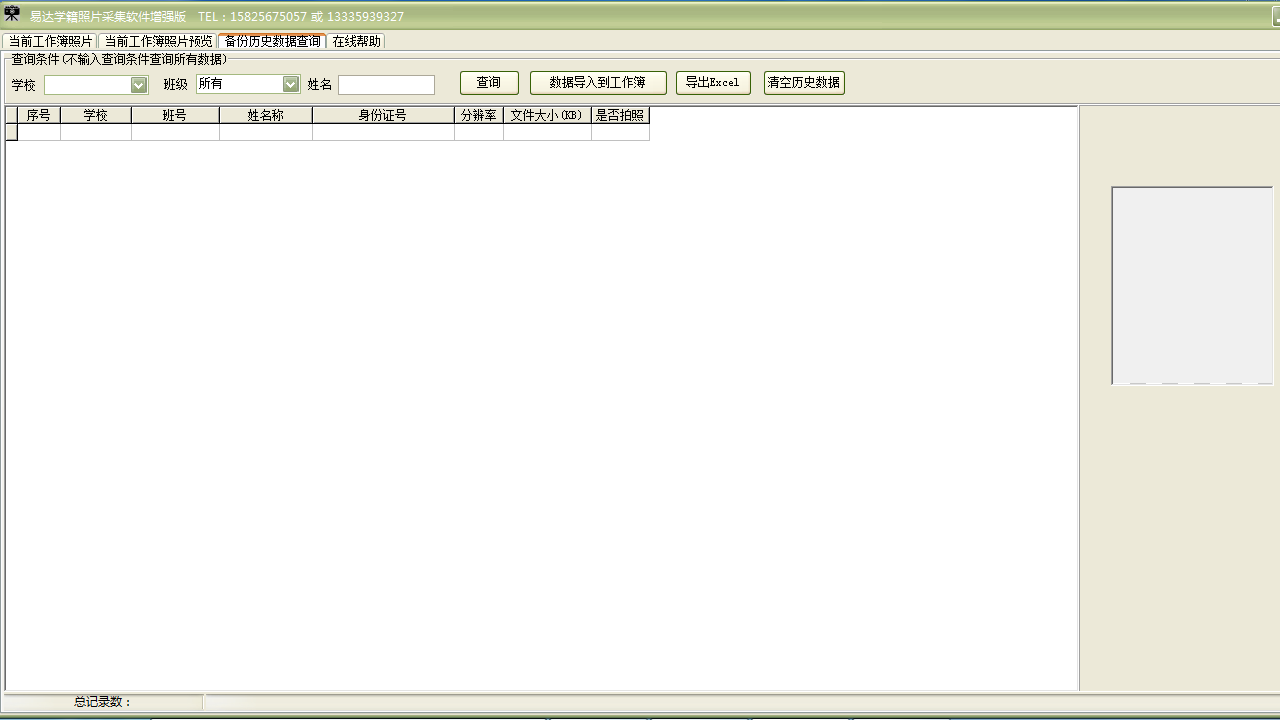Expand the 学校 filter dropdown
This screenshot has width=1280, height=720.
[139, 85]
